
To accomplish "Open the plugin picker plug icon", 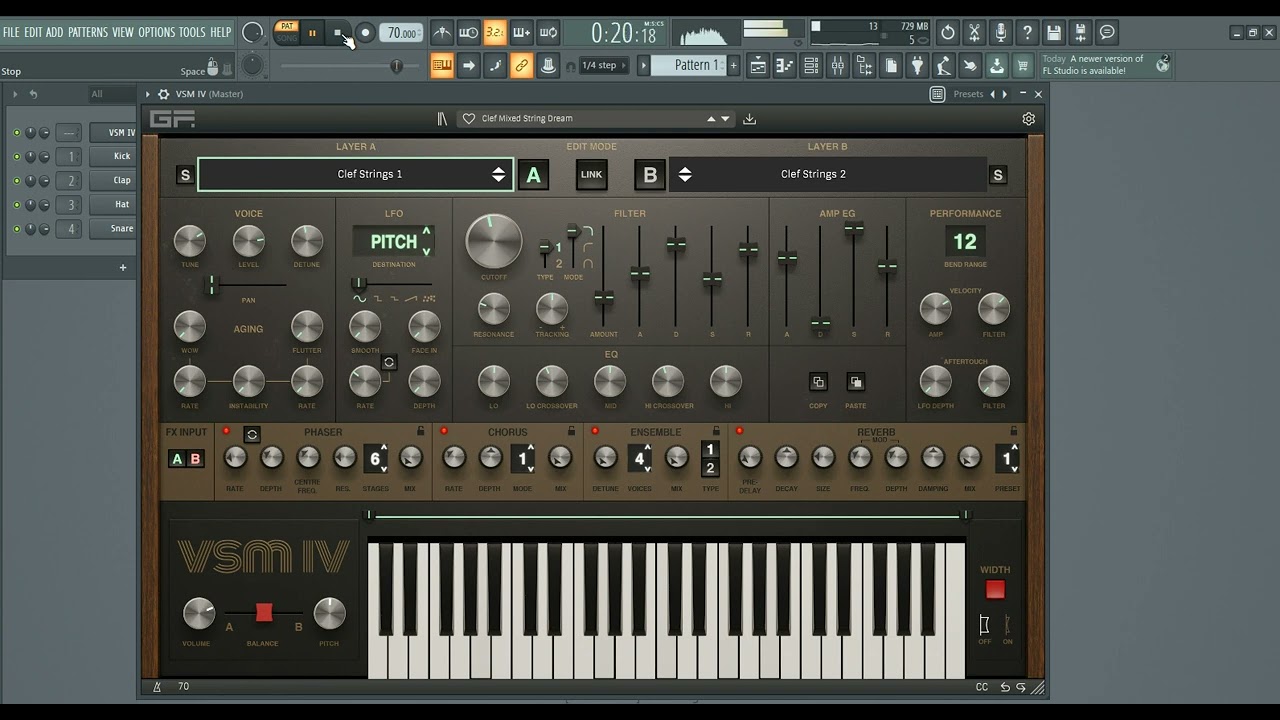I will coord(917,66).
